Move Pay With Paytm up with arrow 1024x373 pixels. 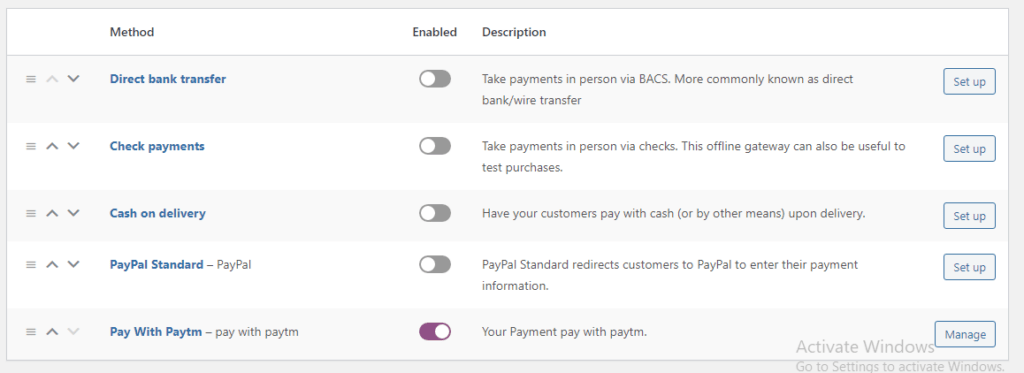tap(52, 332)
